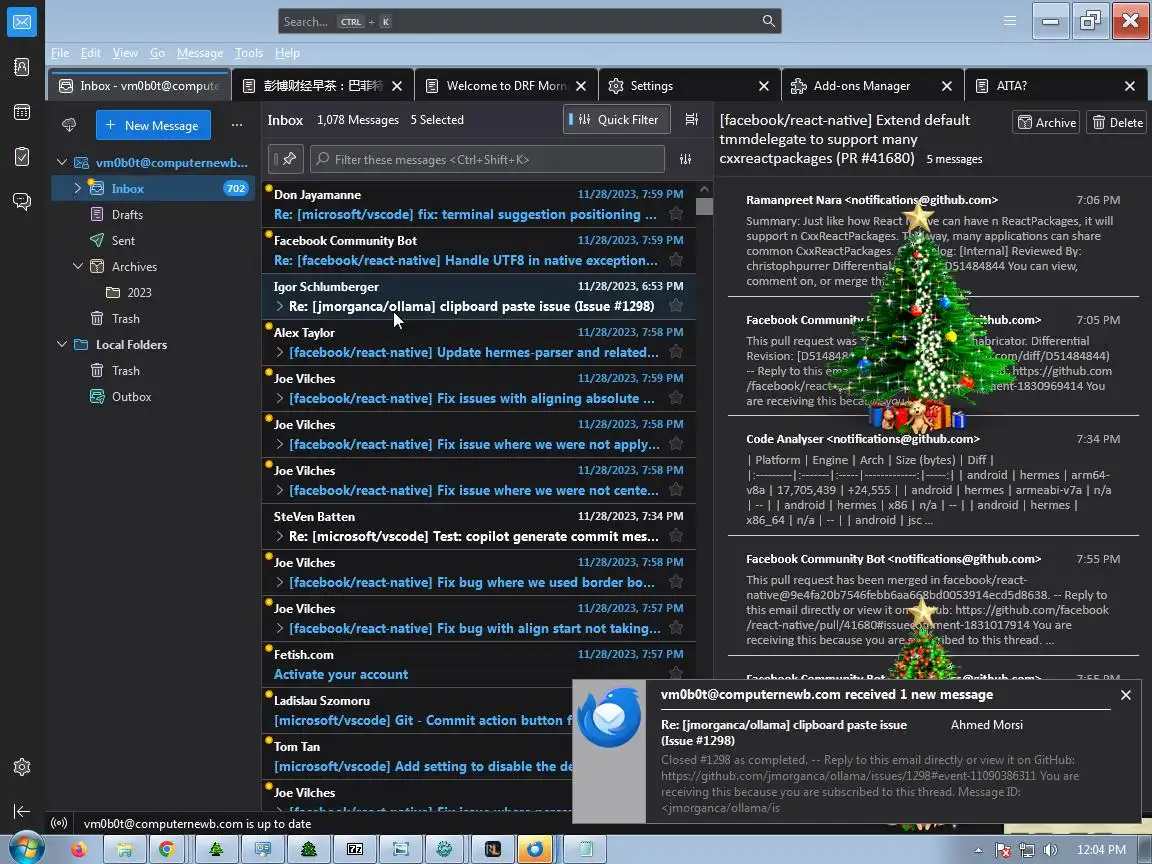Launch Chrome from the taskbar

[x=167, y=849]
